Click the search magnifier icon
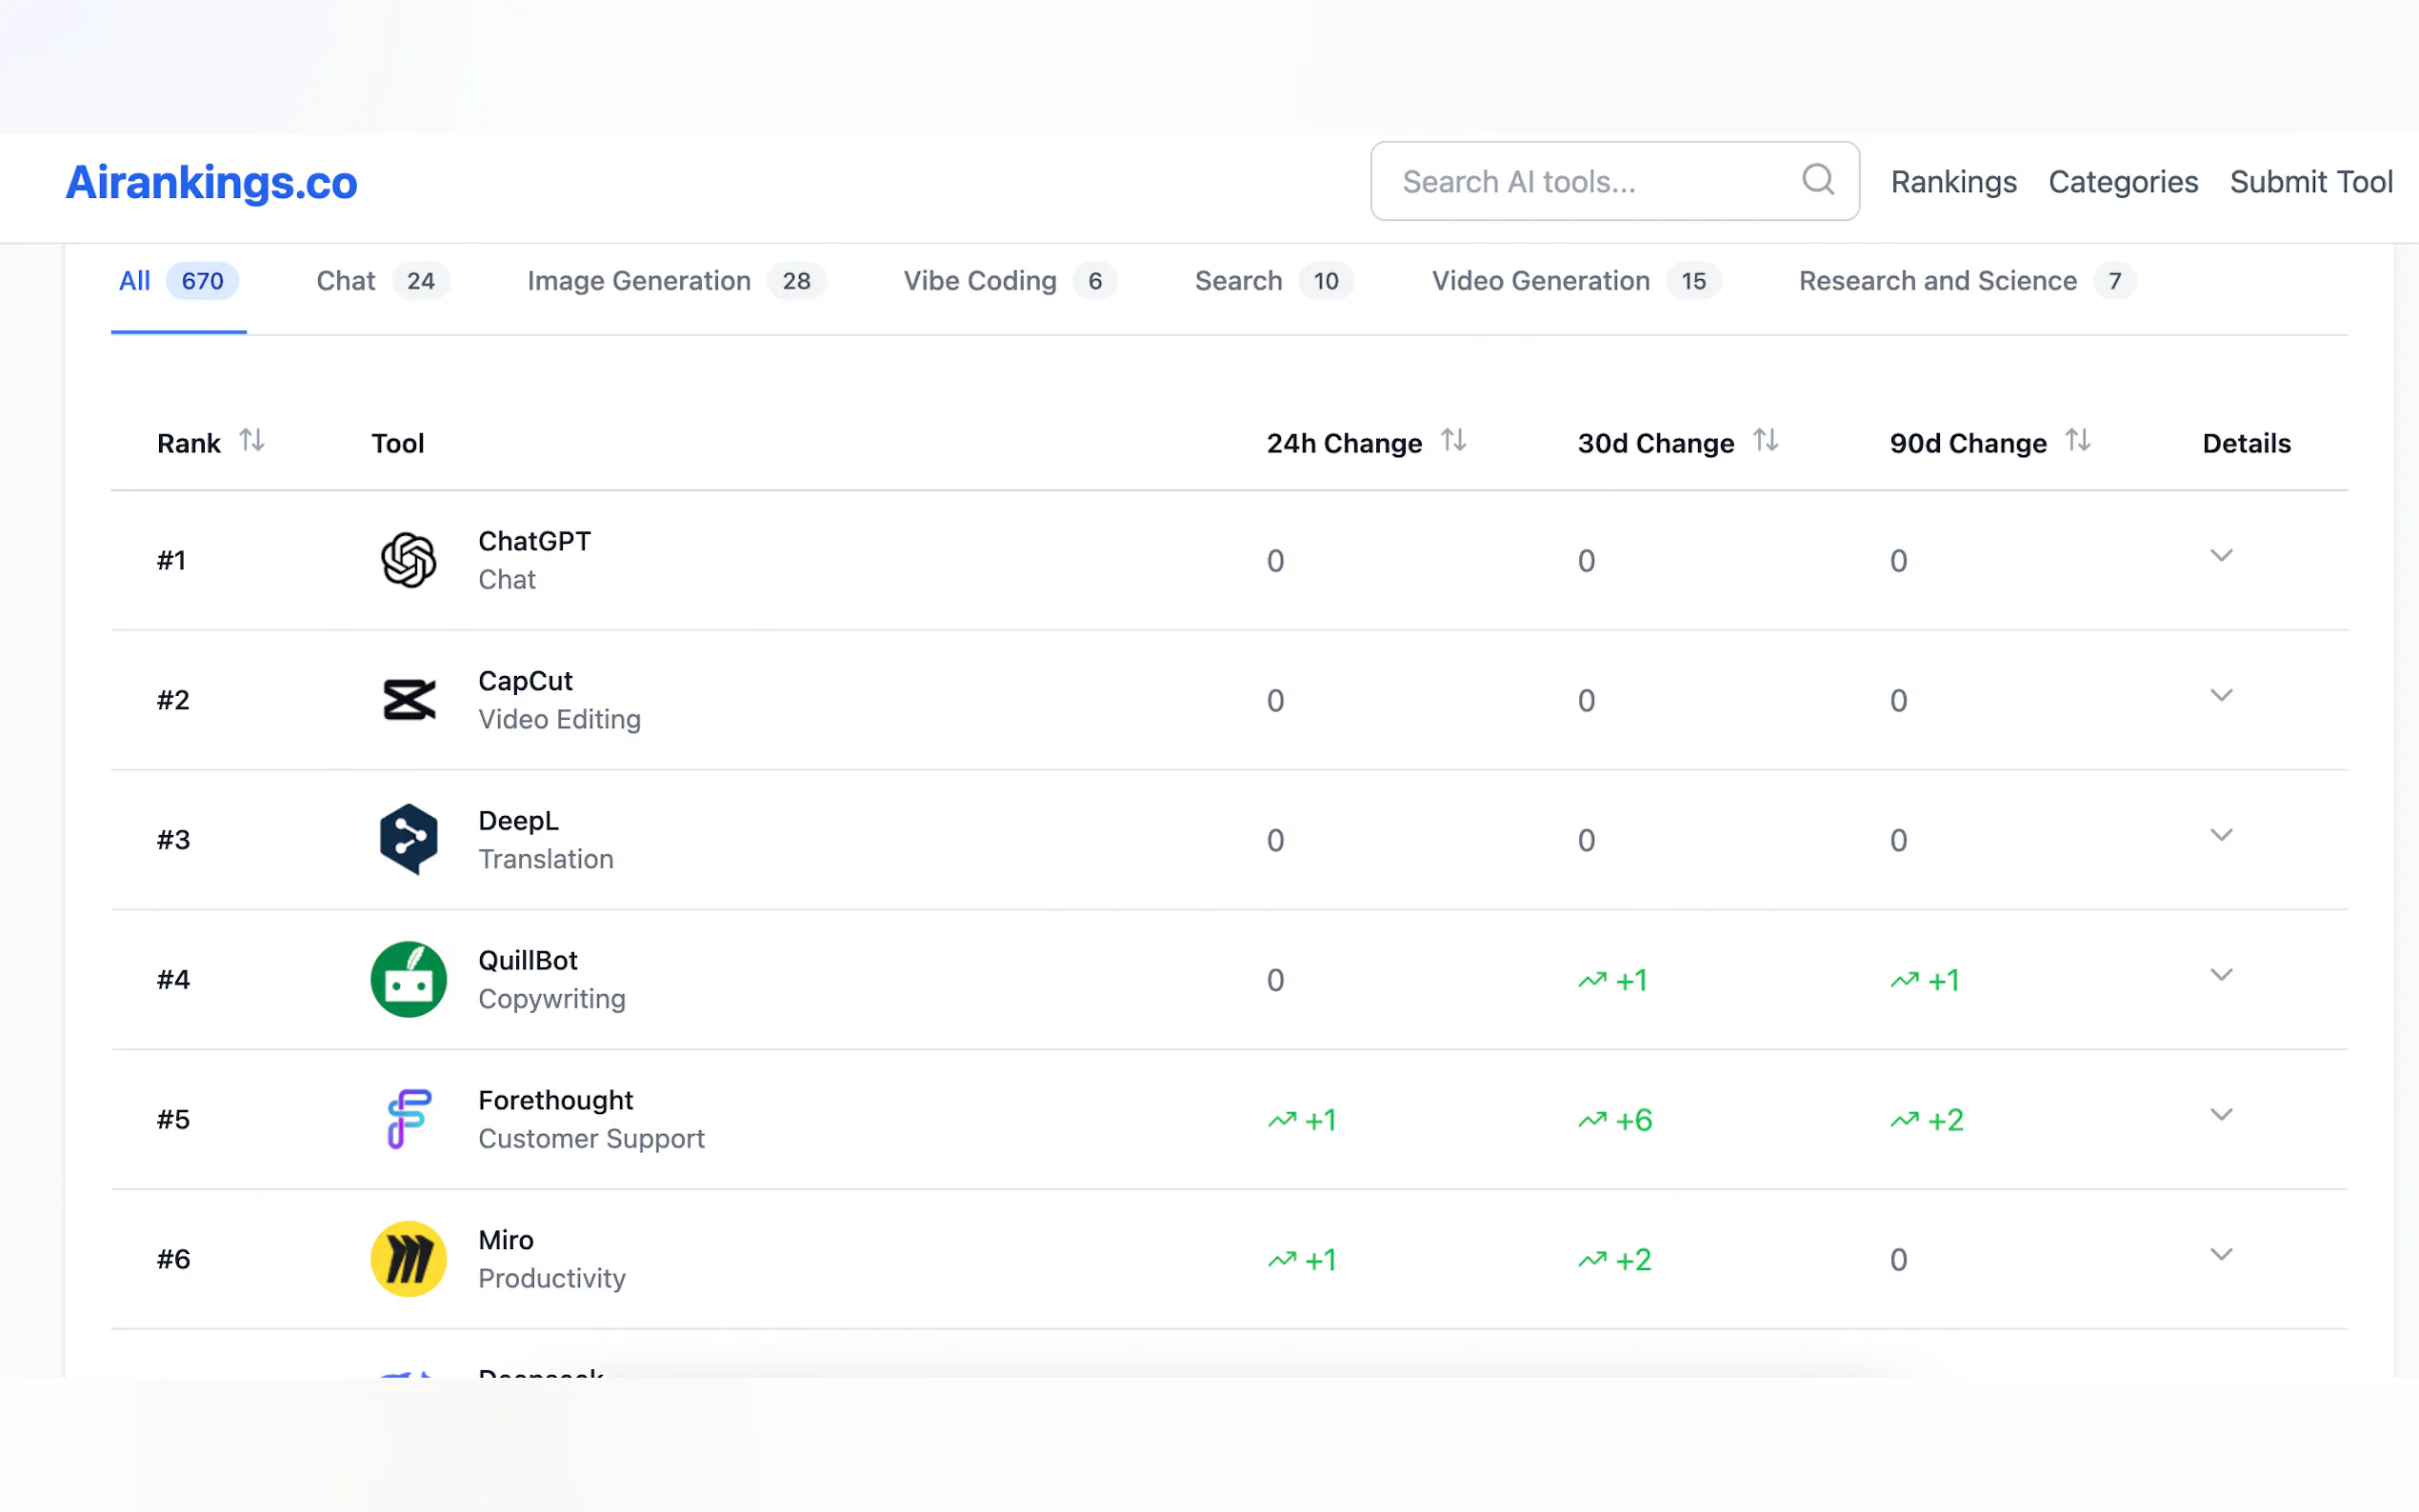 (1817, 180)
